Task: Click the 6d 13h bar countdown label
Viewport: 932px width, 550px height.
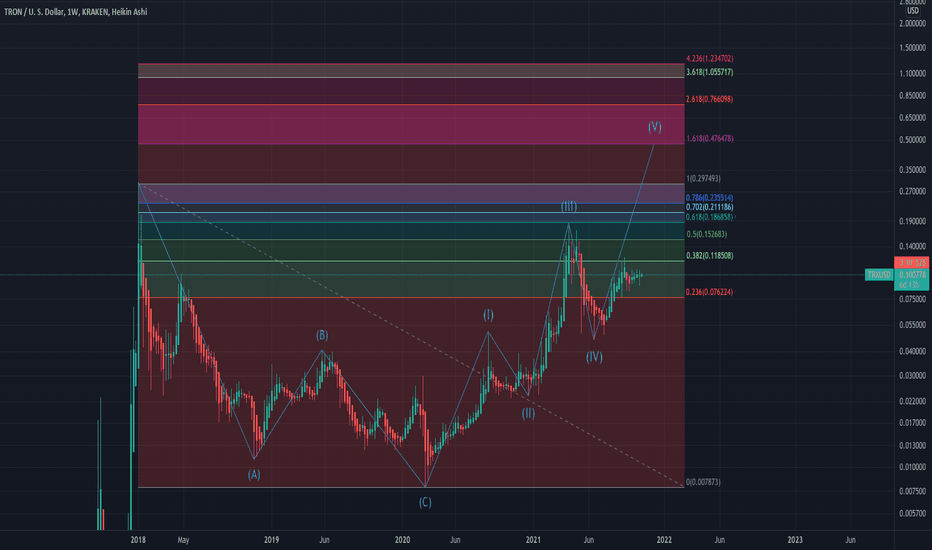Action: tap(911, 285)
